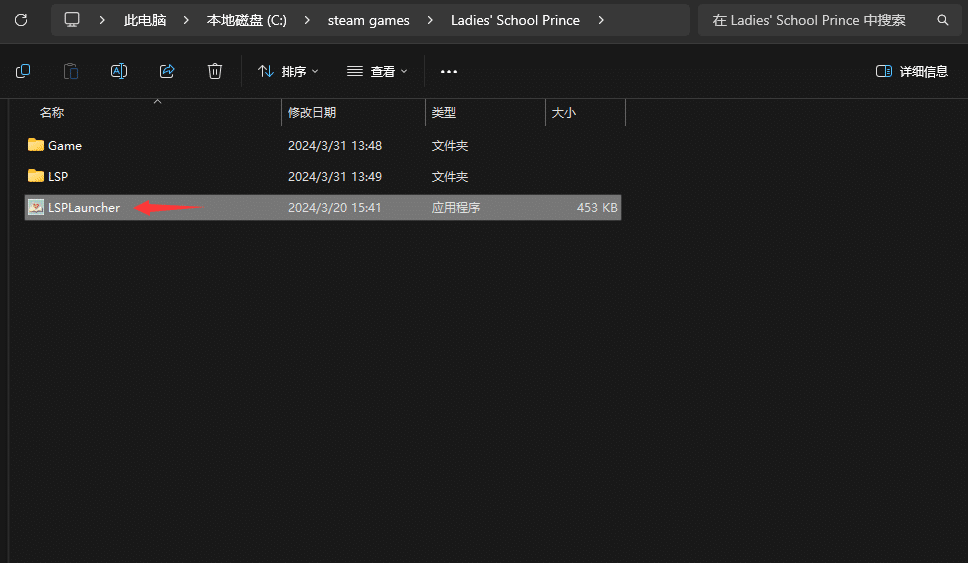Screen dimensions: 968x563
Task: Open the three-dot more options menu
Action: [449, 72]
